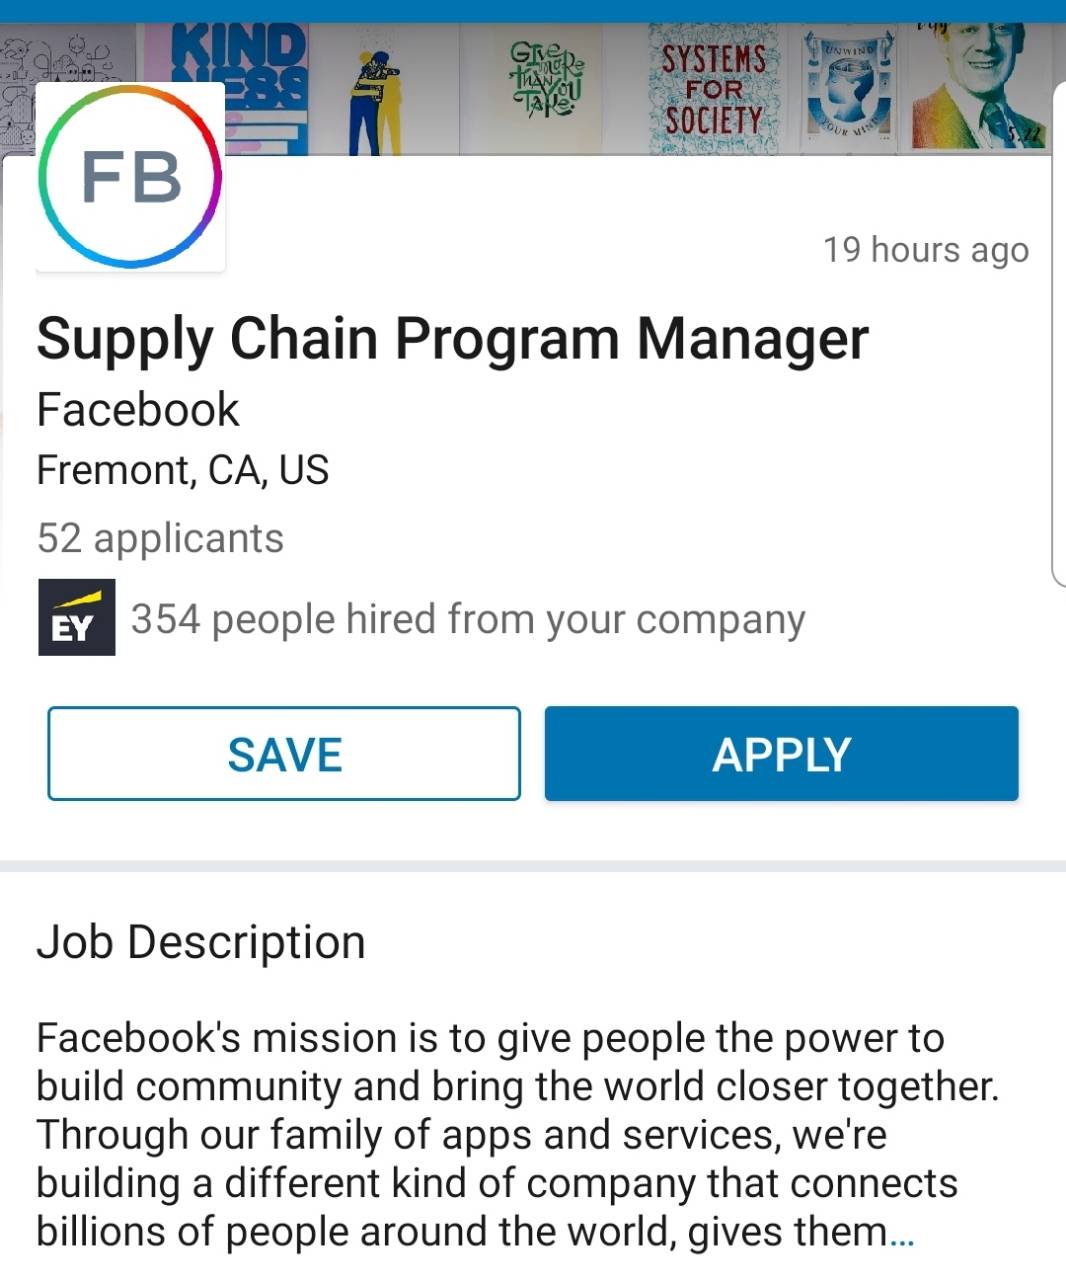
Task: Expand the truncated job description ellipsis
Action: pyautogui.click(x=902, y=1232)
